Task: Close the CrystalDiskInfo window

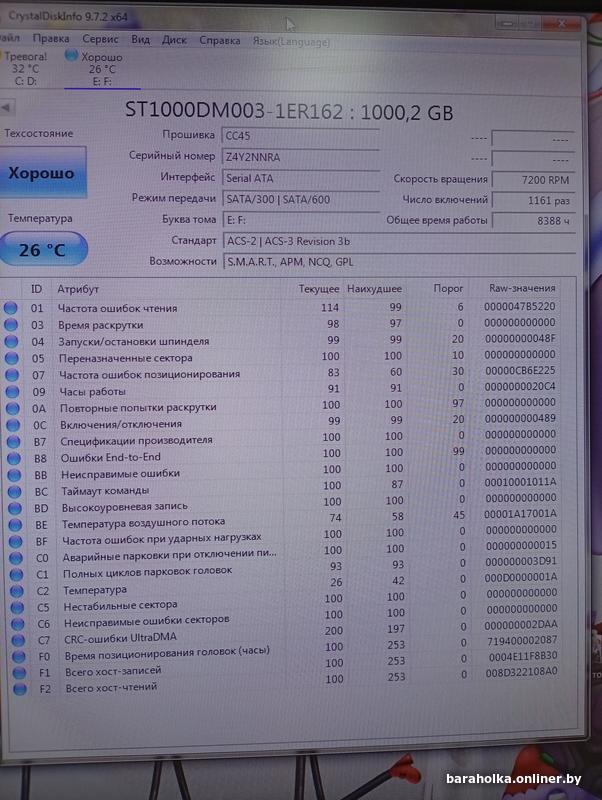Action: point(561,23)
